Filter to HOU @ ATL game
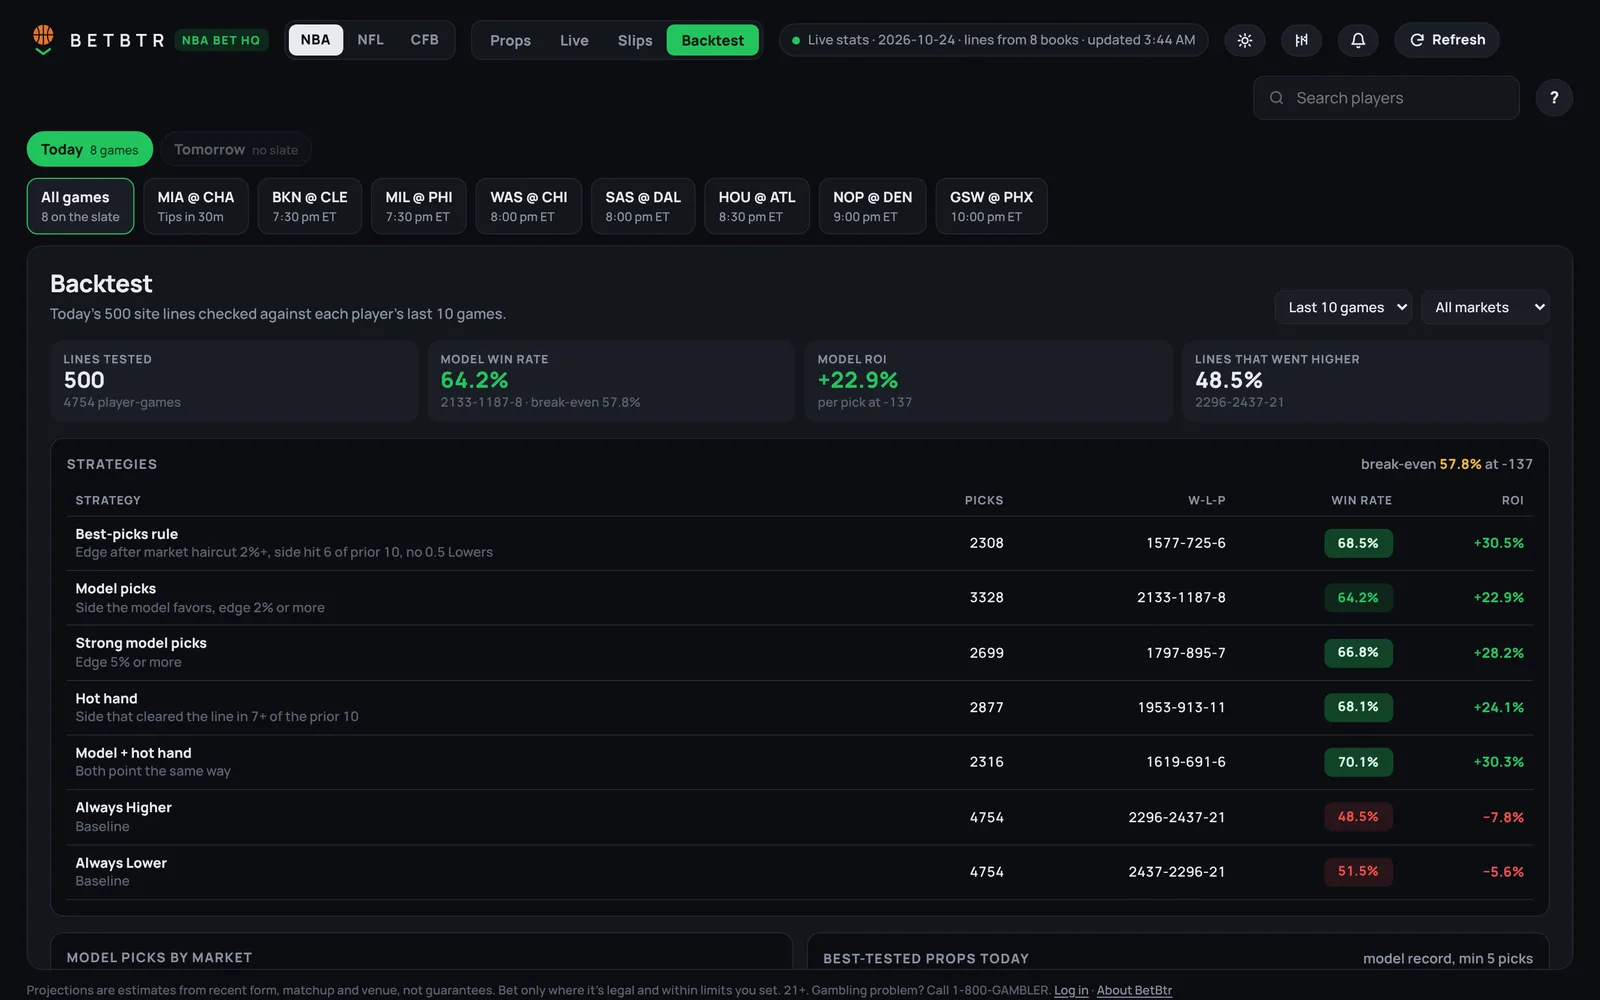Image resolution: width=1600 pixels, height=1000 pixels. point(757,206)
